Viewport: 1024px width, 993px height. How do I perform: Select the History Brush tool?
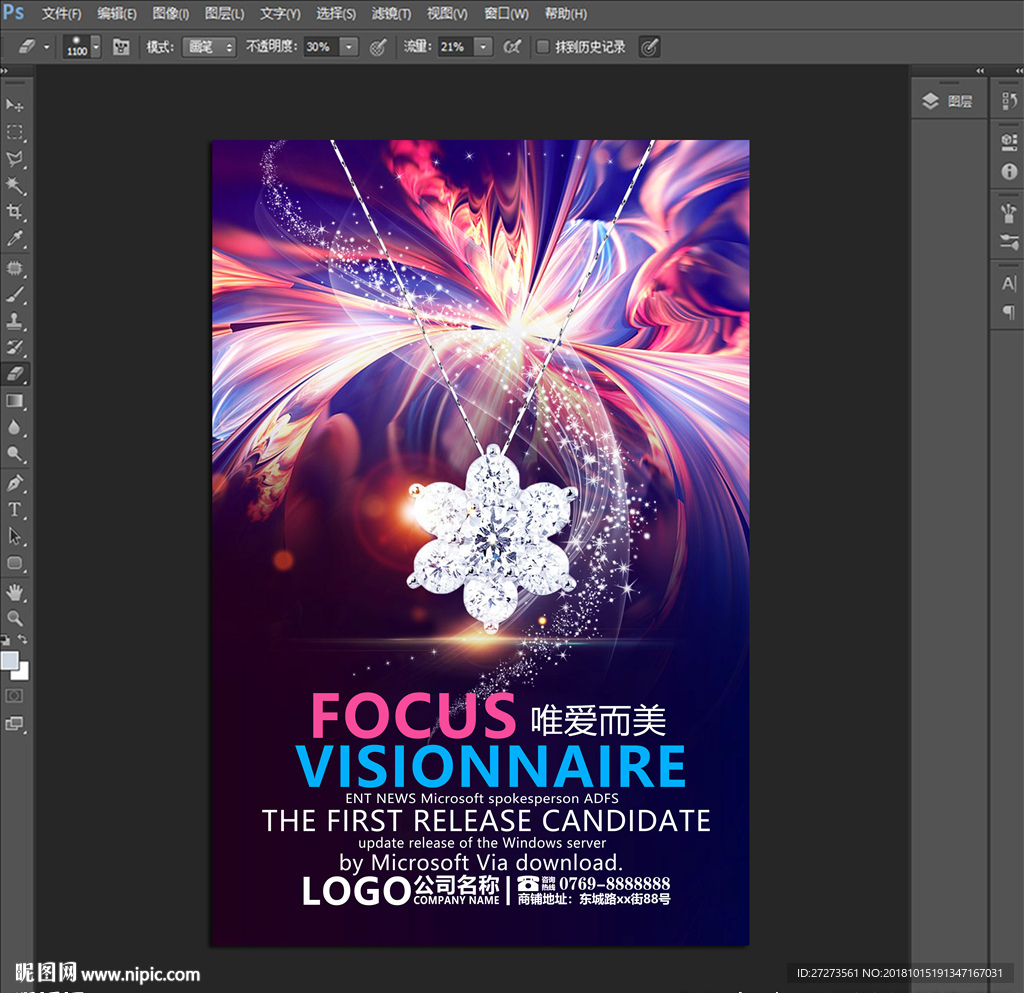pyautogui.click(x=14, y=347)
